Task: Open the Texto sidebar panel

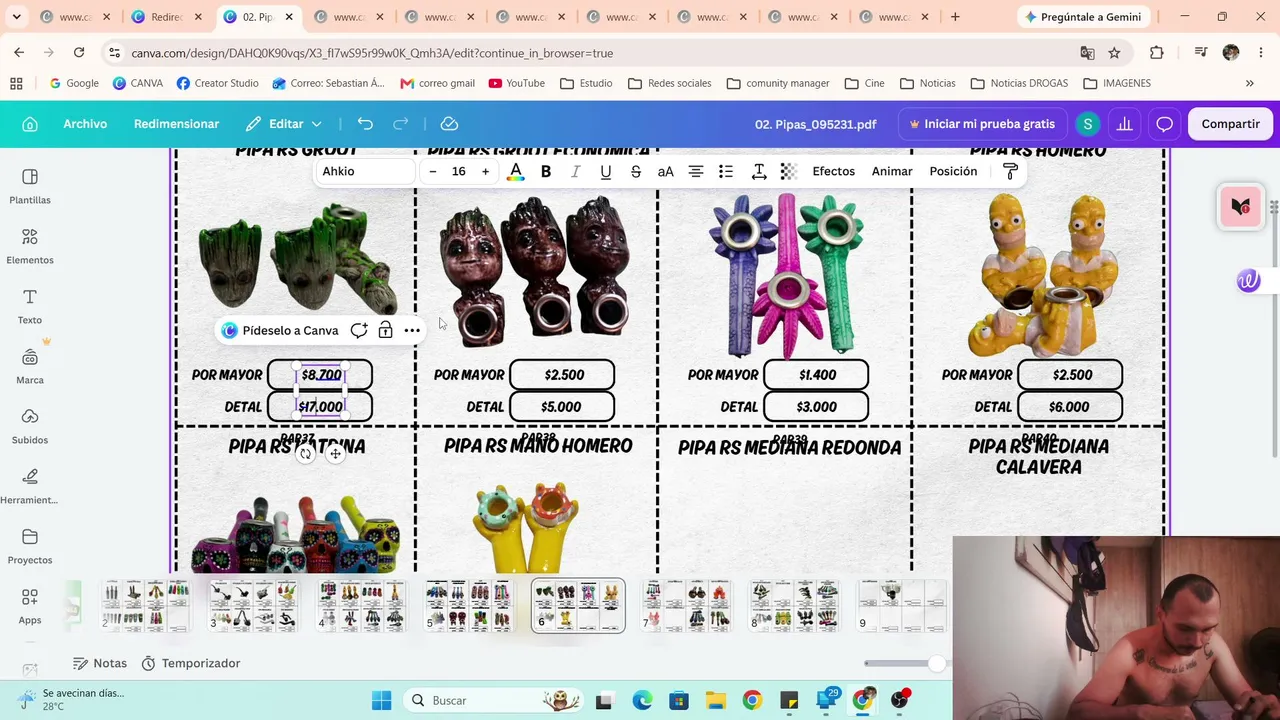Action: 30,306
